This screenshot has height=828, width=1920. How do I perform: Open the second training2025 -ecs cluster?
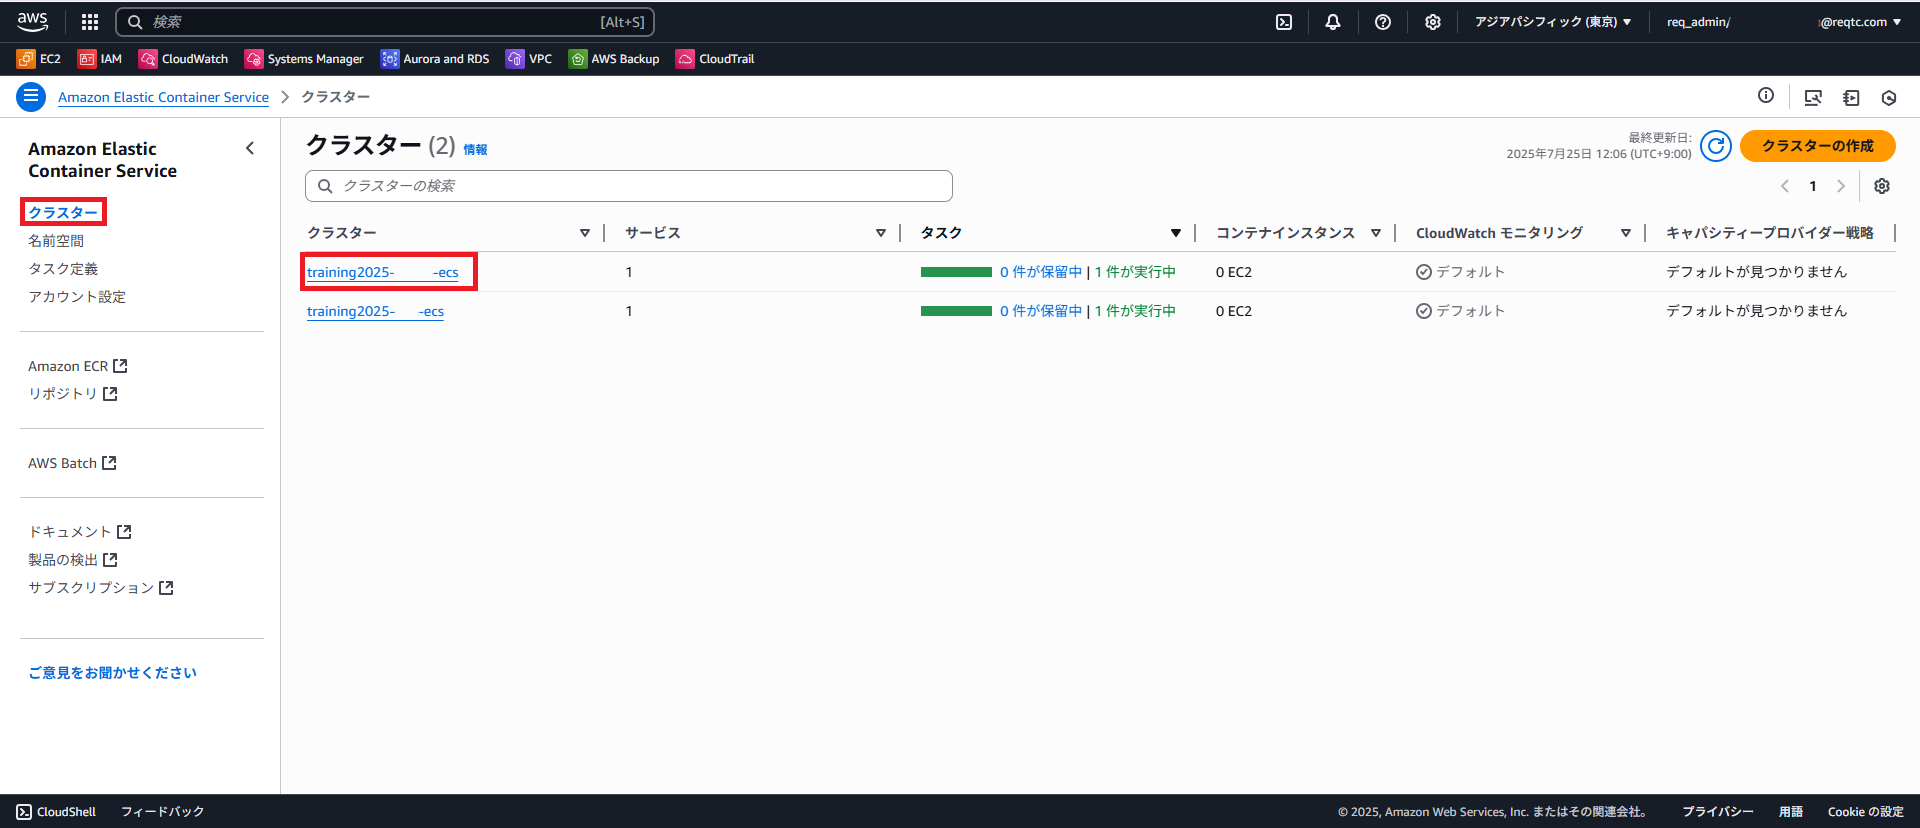[x=375, y=311]
